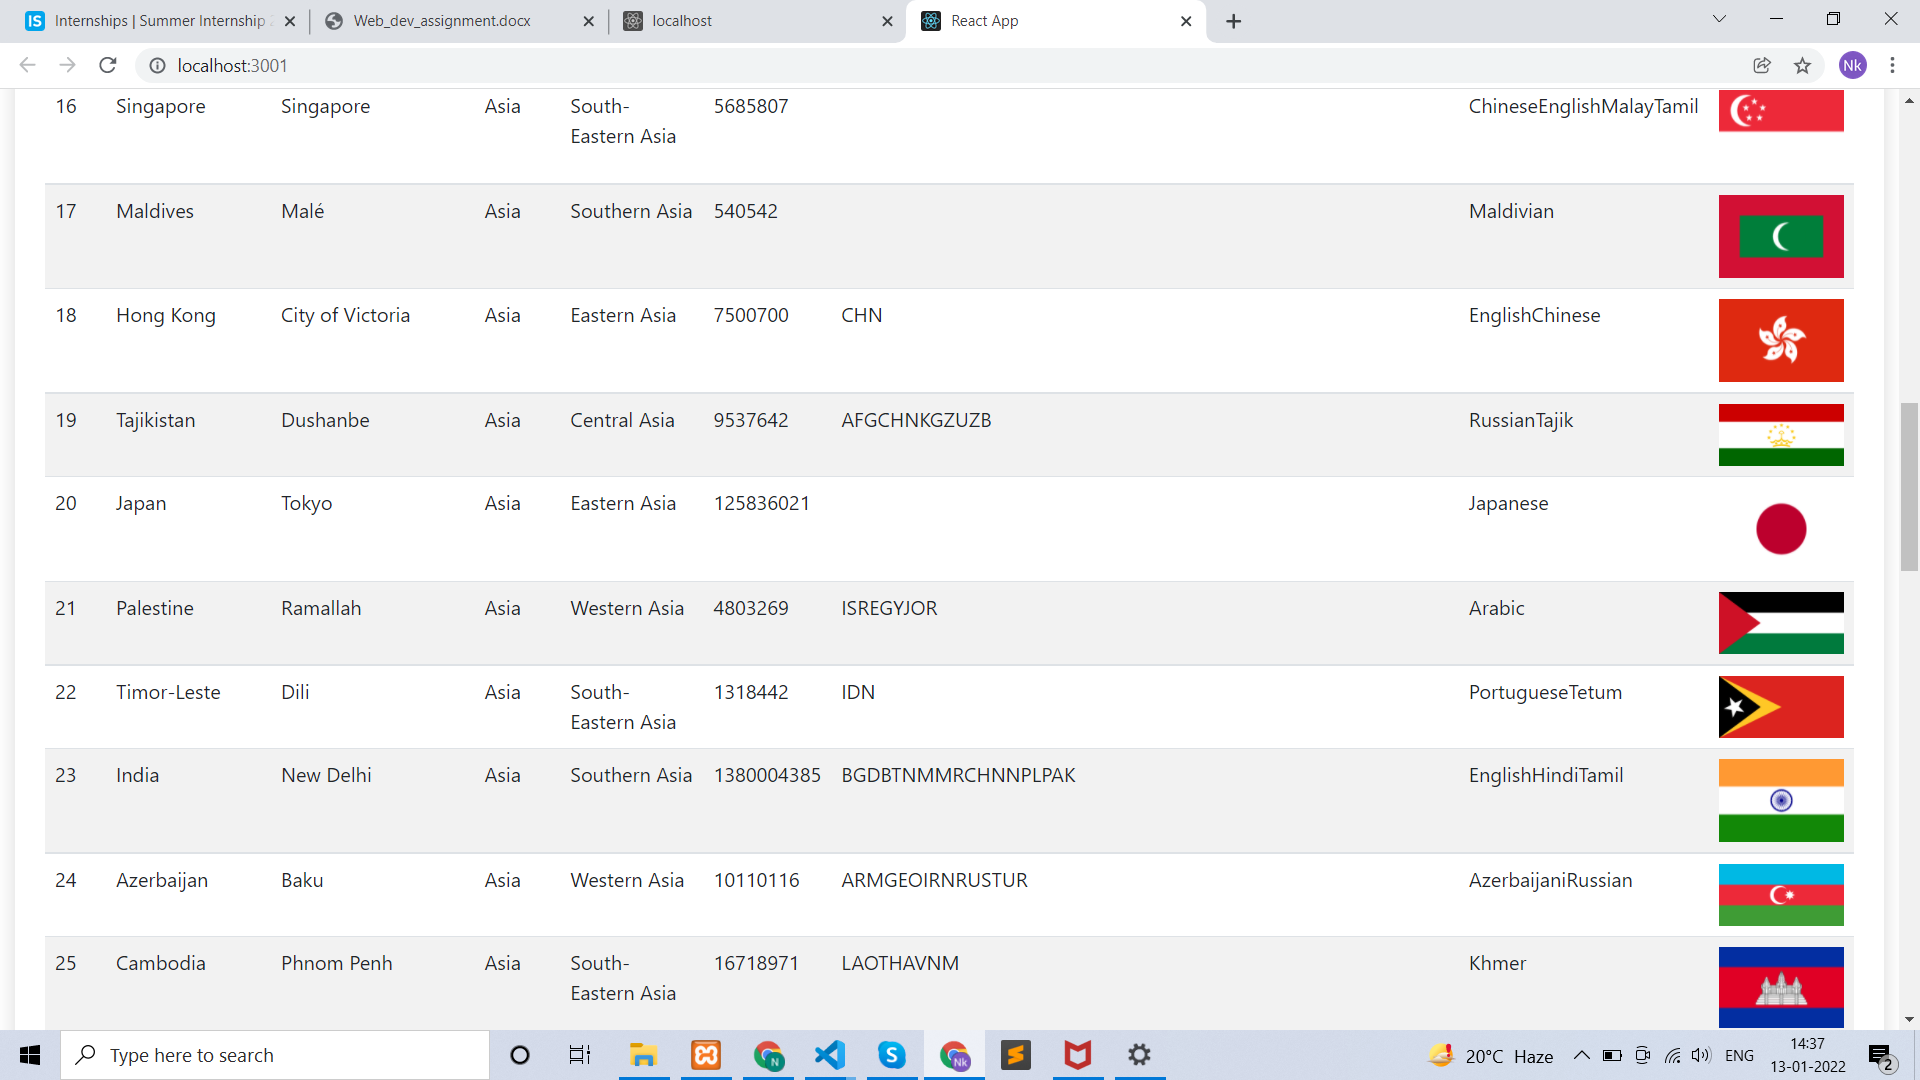The height and width of the screenshot is (1080, 1920).
Task: Click the 'Phnom Penh' capital cell
Action: pos(337,963)
